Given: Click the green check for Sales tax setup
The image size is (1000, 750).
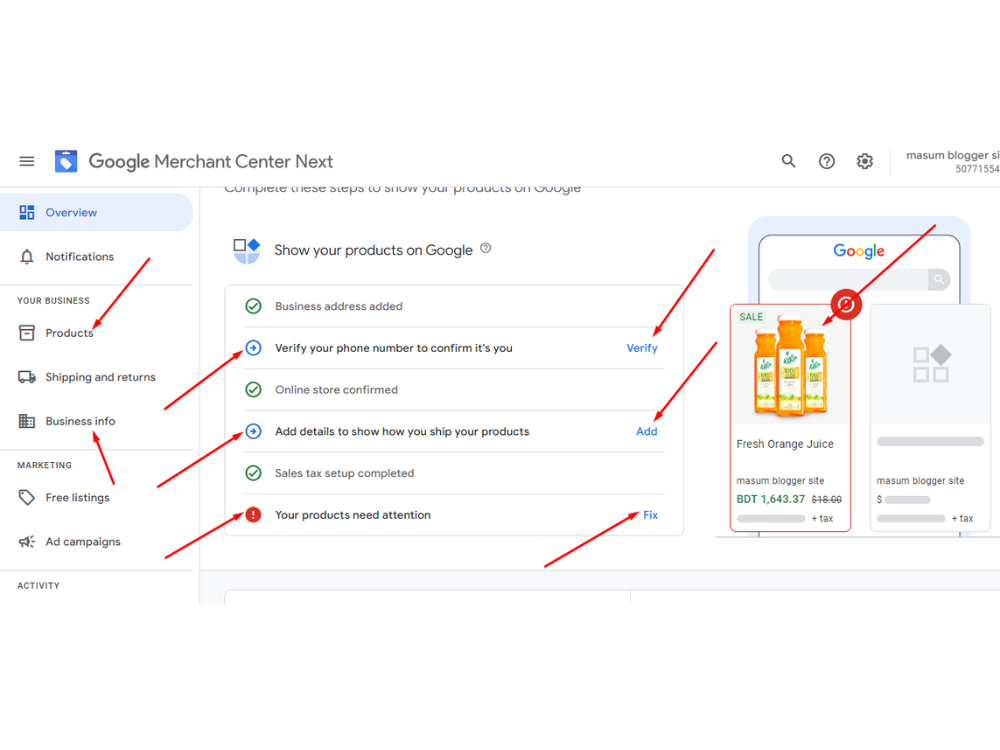Looking at the screenshot, I should [253, 473].
